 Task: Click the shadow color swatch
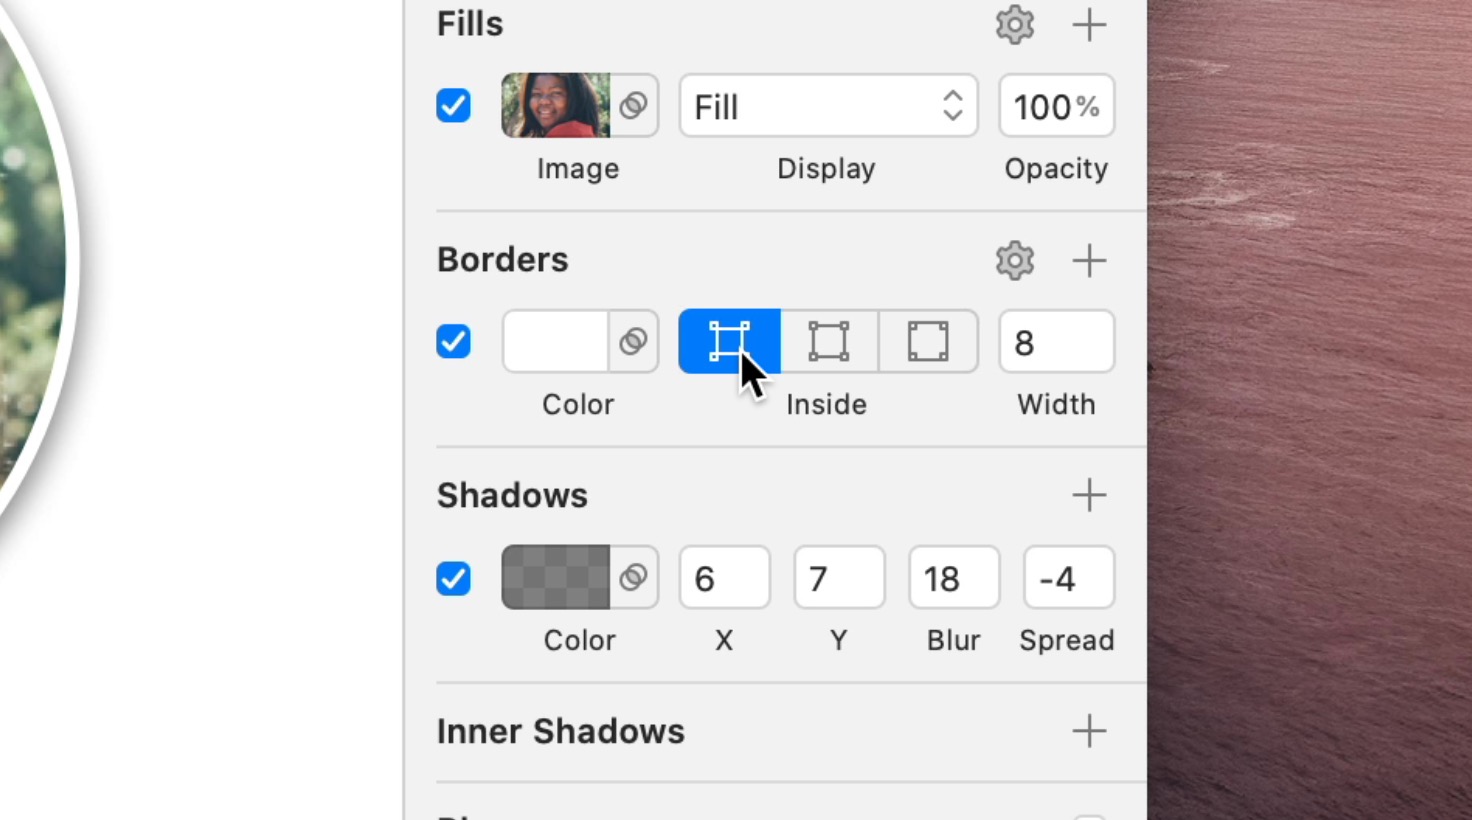[555, 577]
